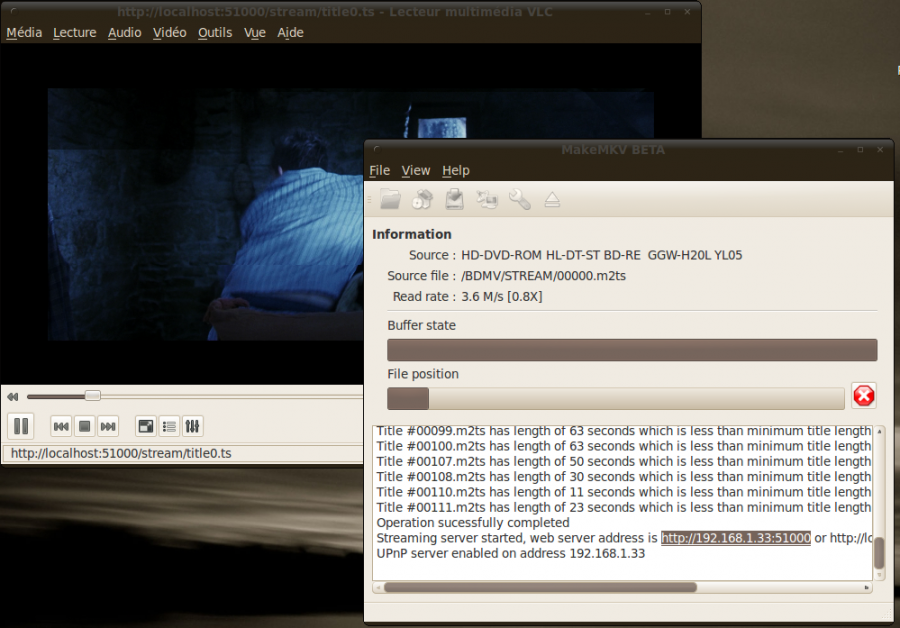Select log line for Title #00108.m2ts
Viewport: 900px width, 628px height.
624,477
